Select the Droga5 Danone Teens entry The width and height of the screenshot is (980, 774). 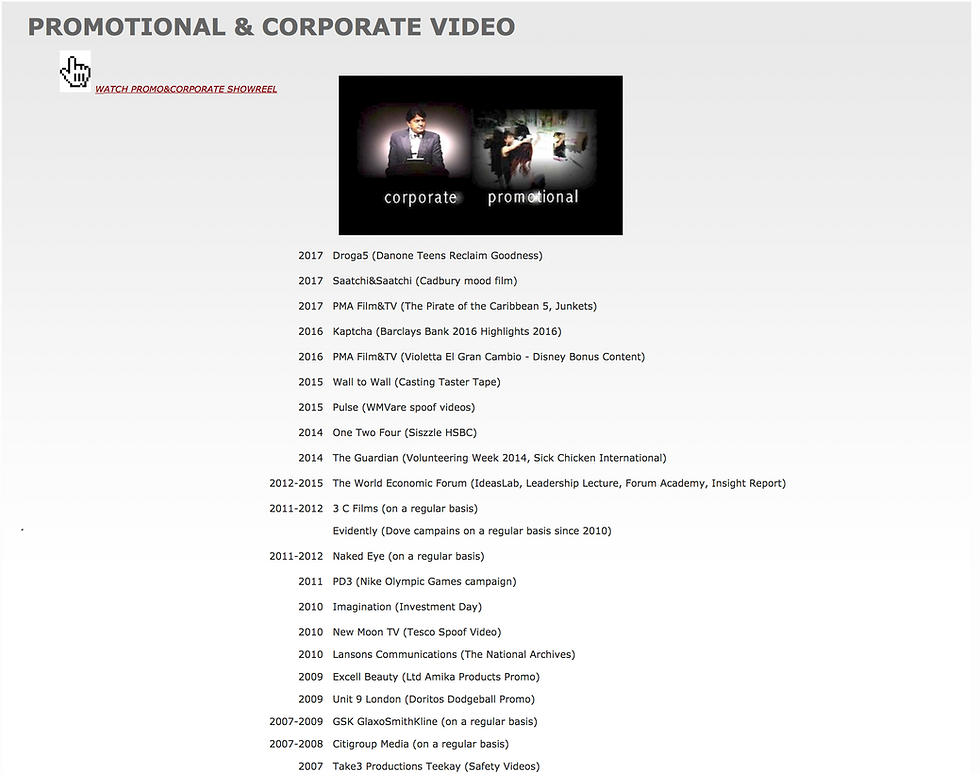(x=438, y=256)
